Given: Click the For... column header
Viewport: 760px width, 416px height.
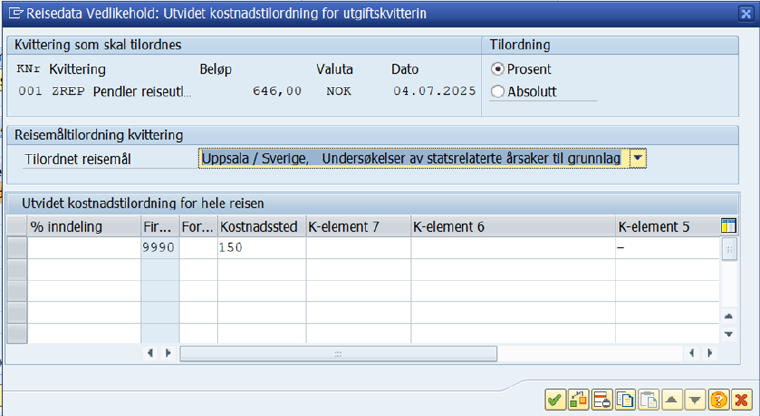Looking at the screenshot, I should click(x=198, y=226).
